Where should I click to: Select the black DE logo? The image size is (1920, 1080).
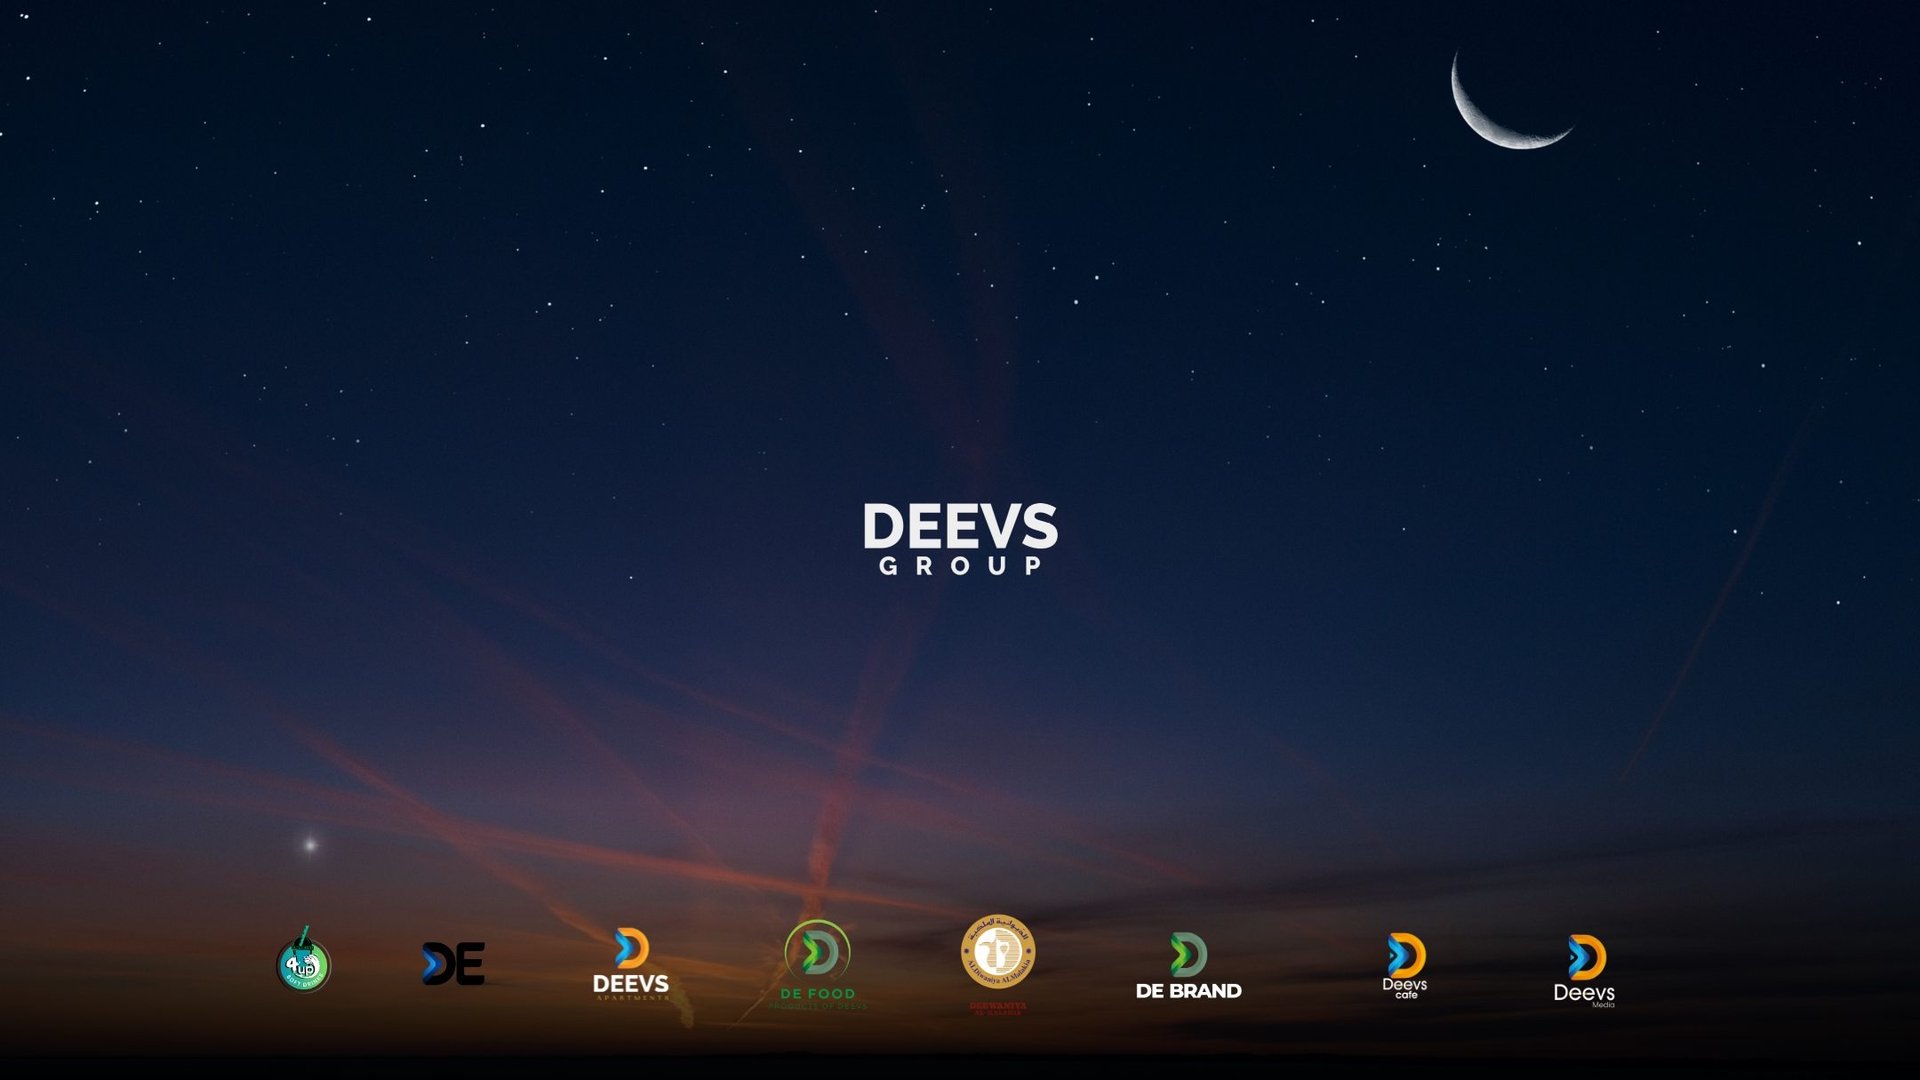pyautogui.click(x=453, y=963)
